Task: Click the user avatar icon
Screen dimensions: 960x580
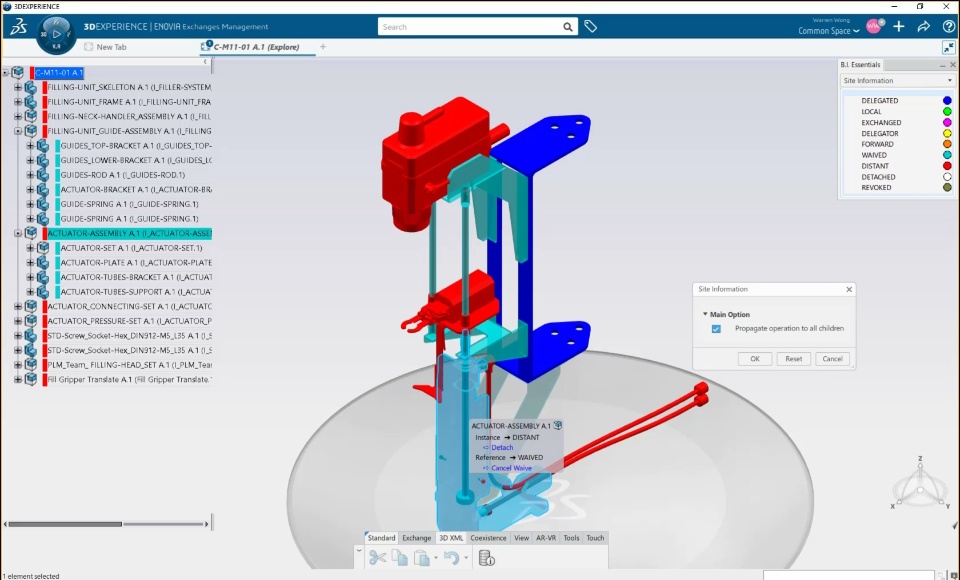Action: point(874,26)
